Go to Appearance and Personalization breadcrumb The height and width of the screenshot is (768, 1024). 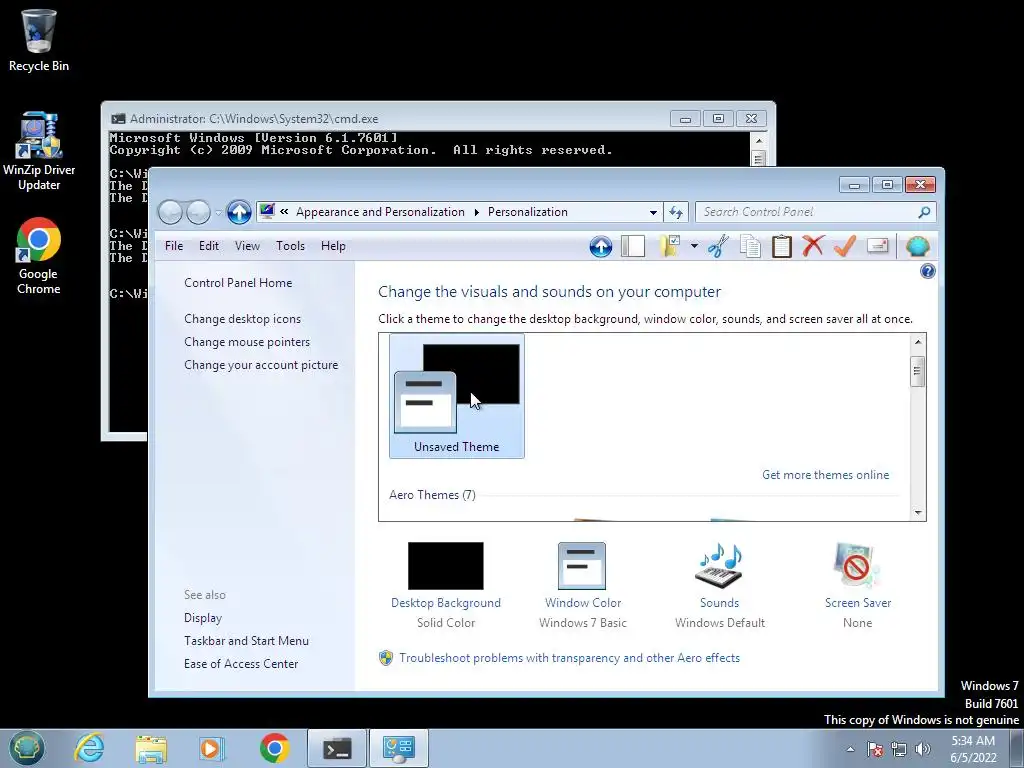(380, 212)
